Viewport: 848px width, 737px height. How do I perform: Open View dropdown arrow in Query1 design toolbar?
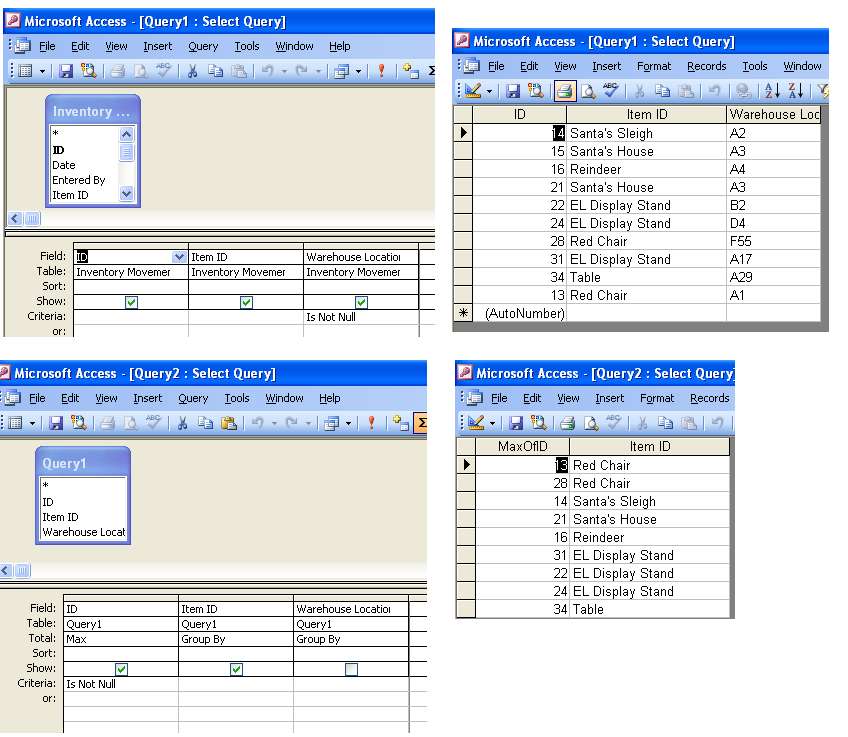click(x=42, y=71)
